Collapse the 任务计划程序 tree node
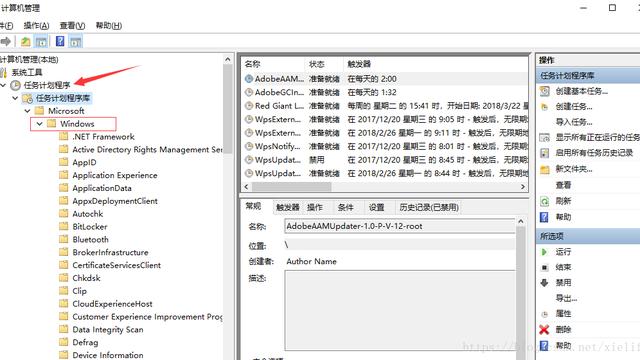 3,85
